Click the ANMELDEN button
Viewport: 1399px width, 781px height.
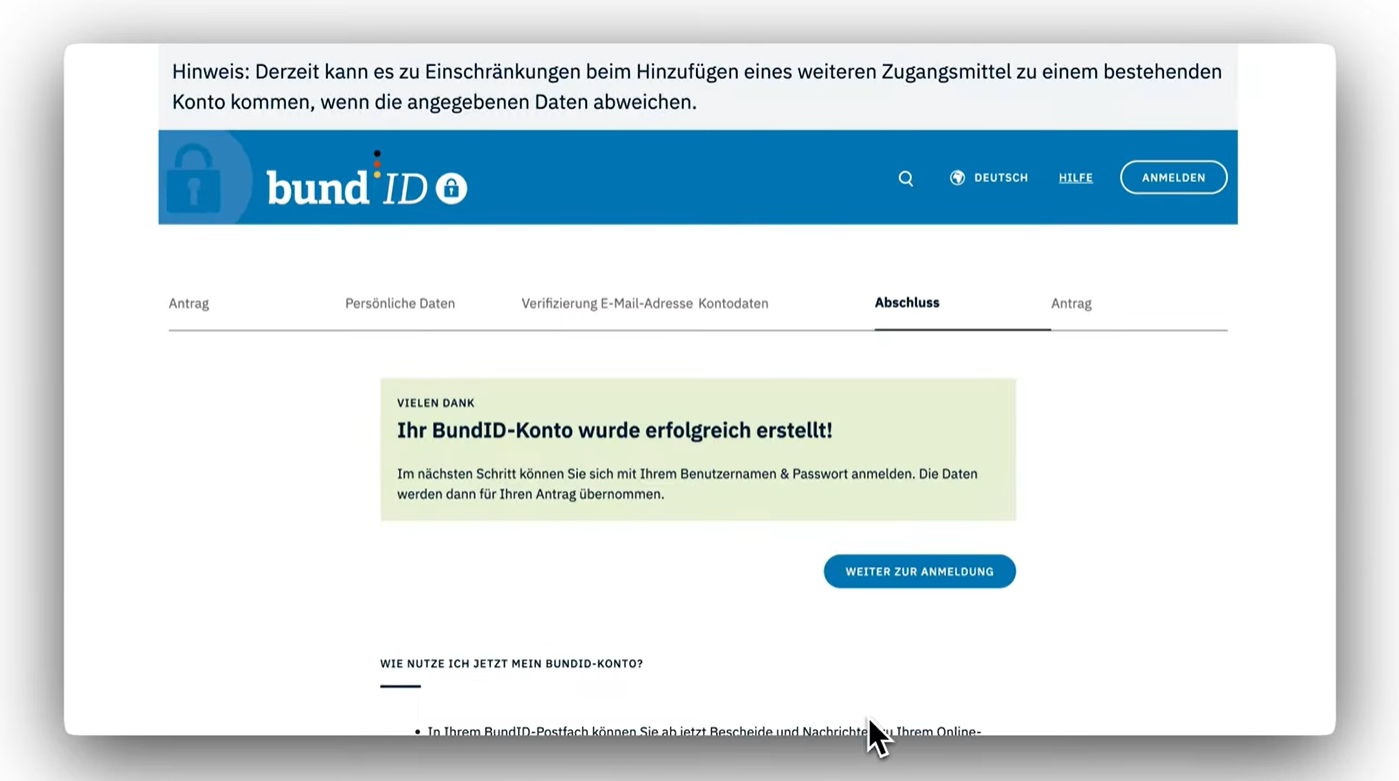pos(1173,177)
